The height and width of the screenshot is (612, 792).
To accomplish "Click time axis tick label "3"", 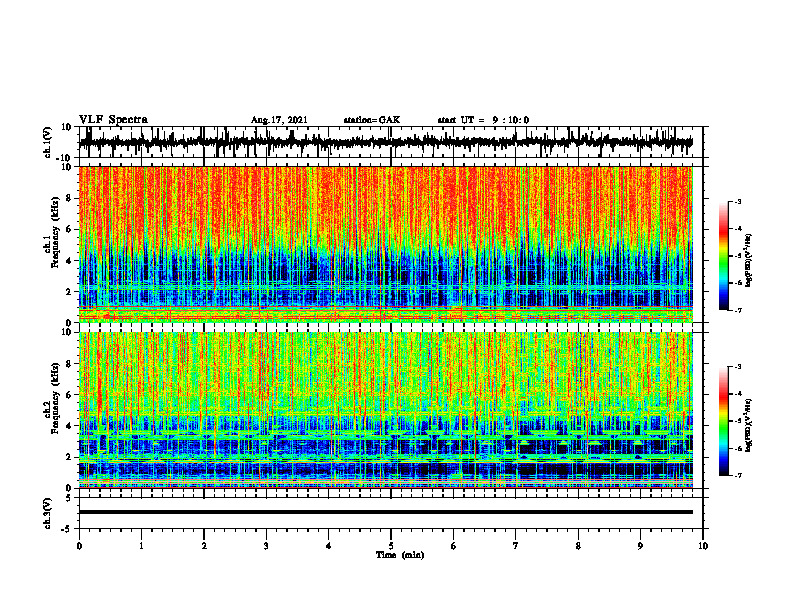I will pos(266,546).
